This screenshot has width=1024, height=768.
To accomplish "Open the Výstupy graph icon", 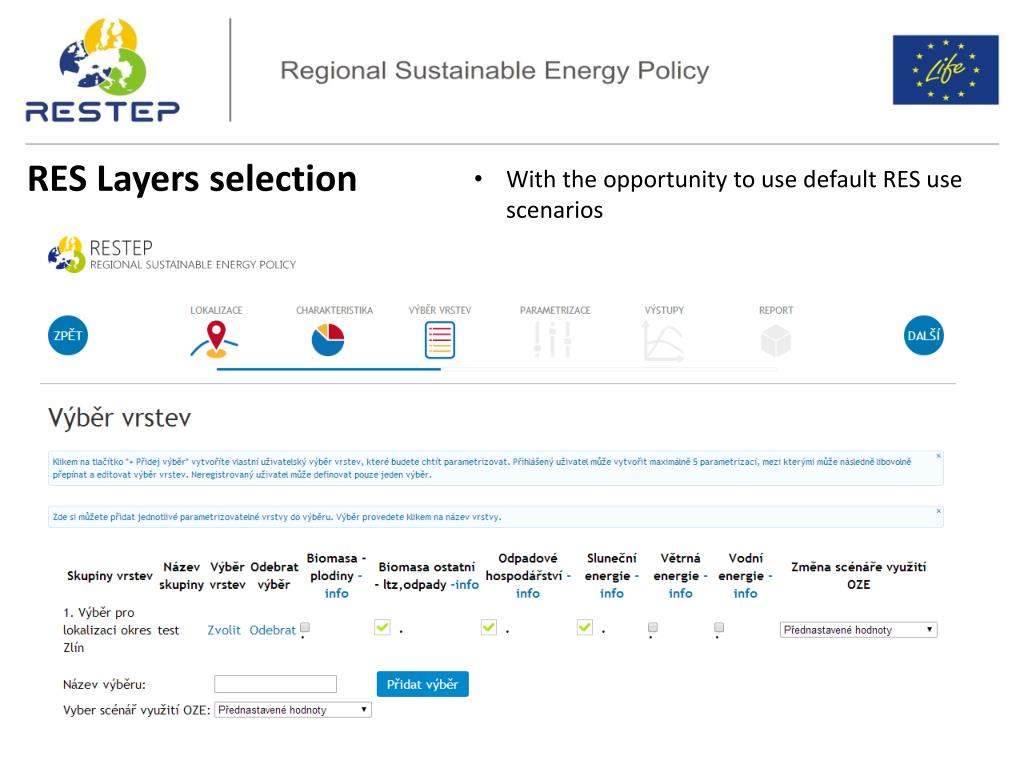I will click(663, 341).
